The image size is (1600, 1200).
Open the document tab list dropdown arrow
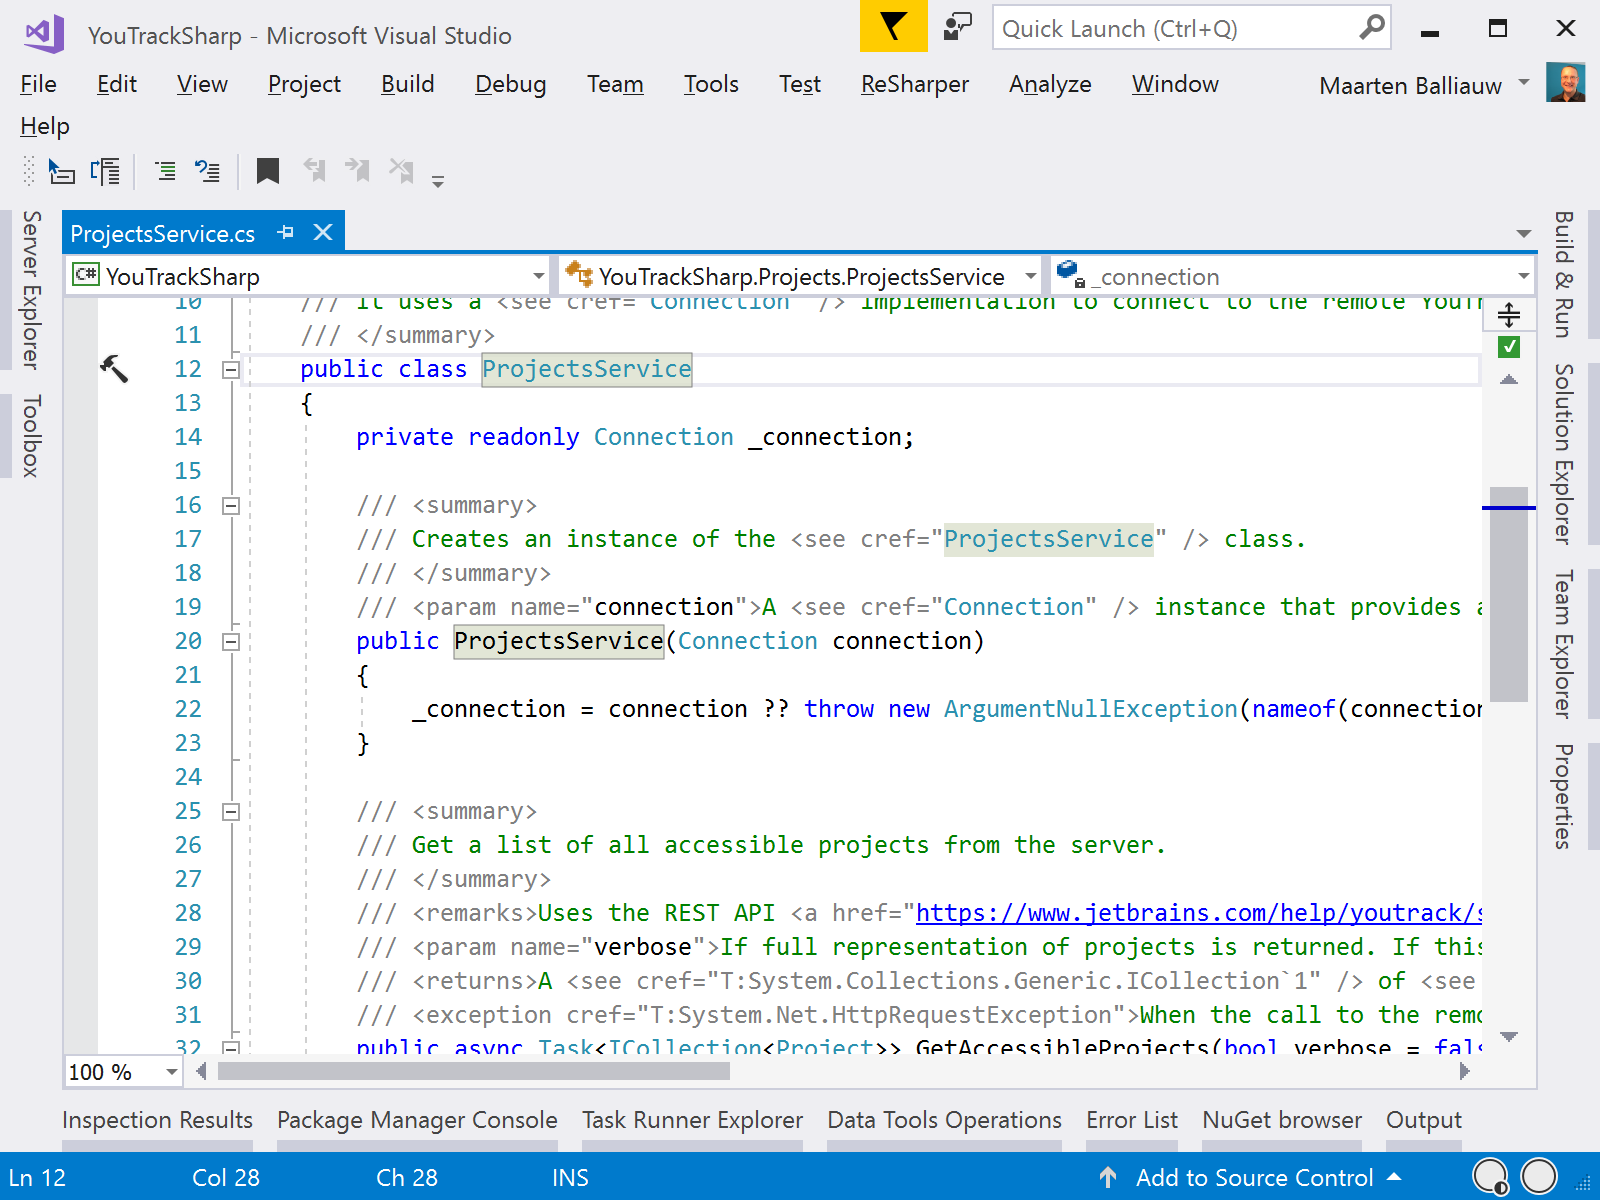(1523, 234)
